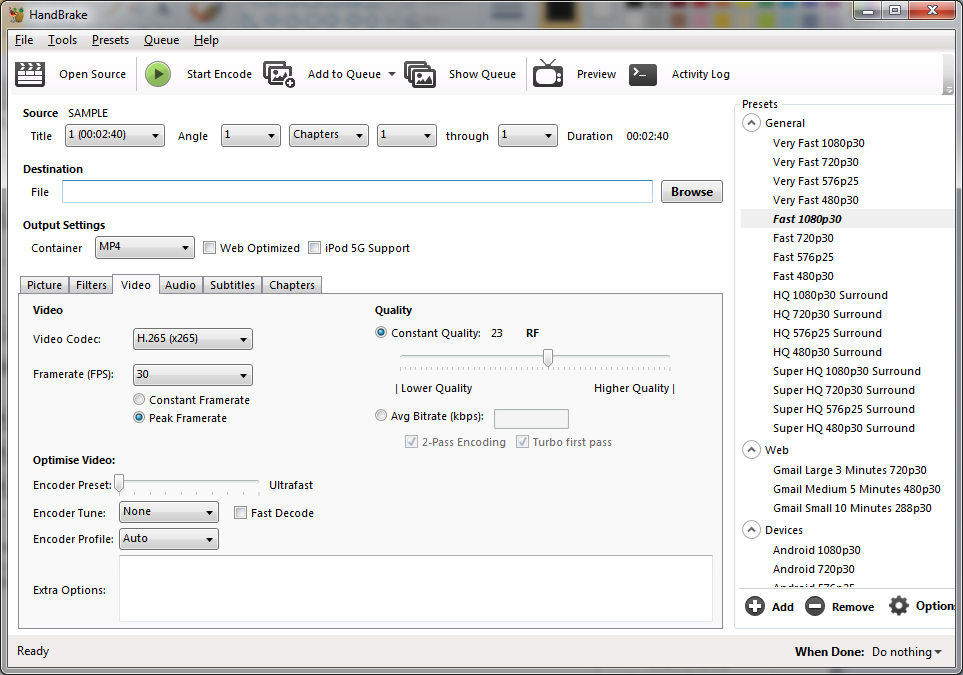Collapse the General presets group
Viewport: 963px width, 675px height.
751,123
